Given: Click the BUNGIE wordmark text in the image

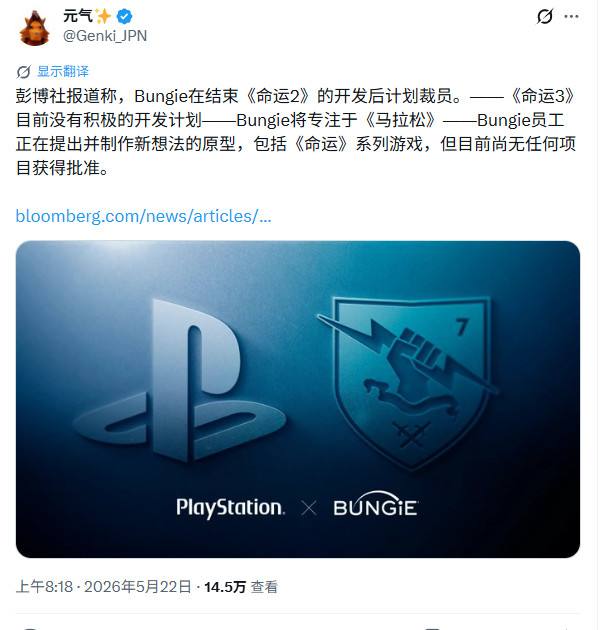Looking at the screenshot, I should tap(376, 505).
